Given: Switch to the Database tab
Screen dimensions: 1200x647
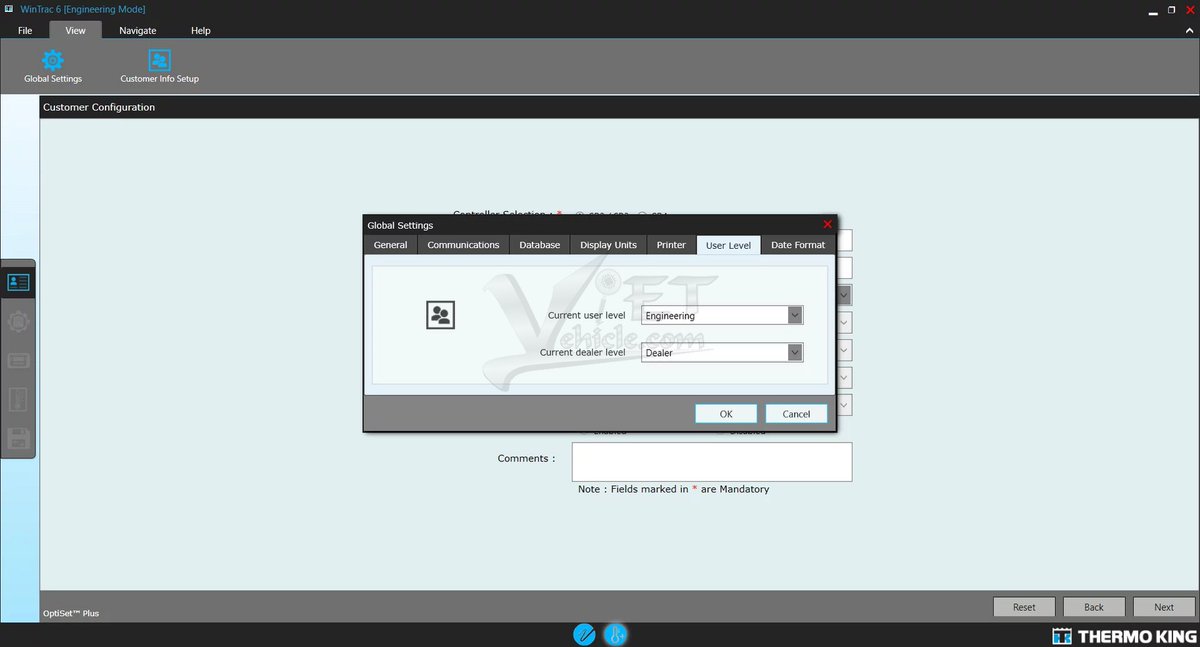Looking at the screenshot, I should tap(540, 245).
